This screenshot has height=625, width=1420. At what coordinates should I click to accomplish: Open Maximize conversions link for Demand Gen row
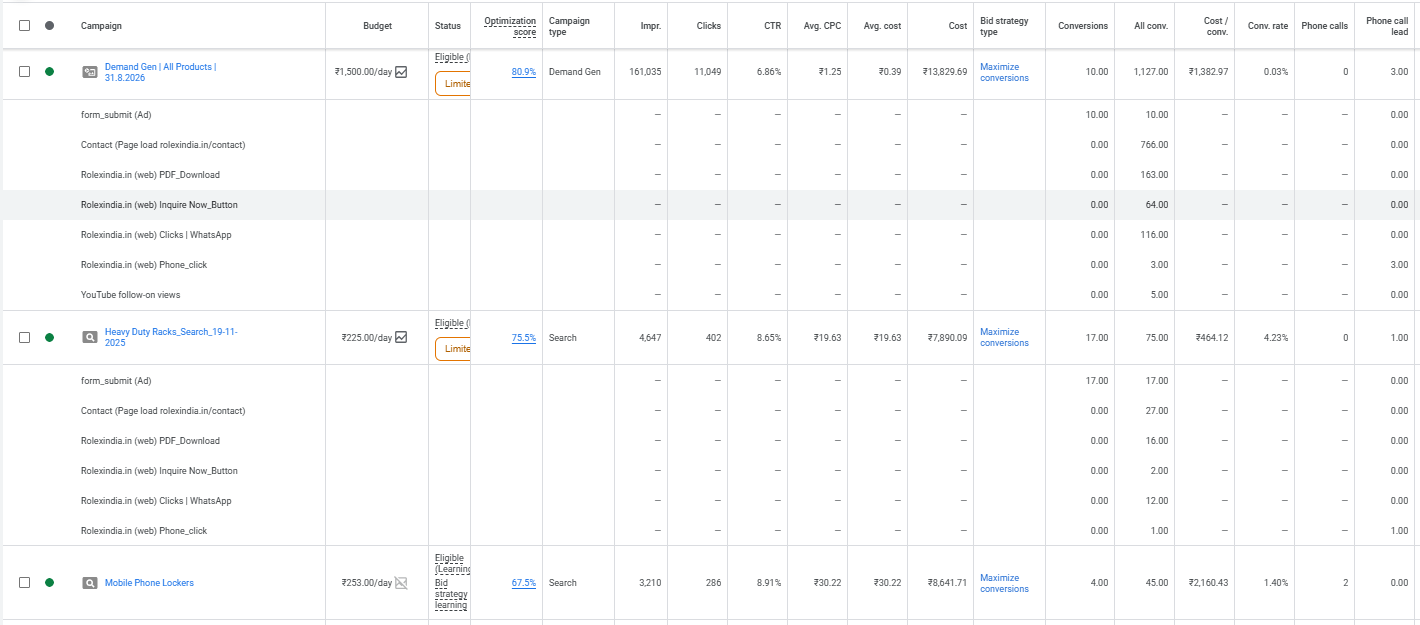(x=1004, y=72)
